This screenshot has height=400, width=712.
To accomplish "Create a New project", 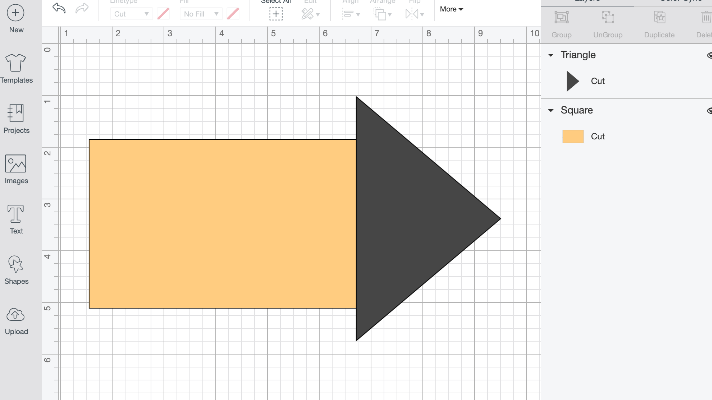I will (16, 19).
